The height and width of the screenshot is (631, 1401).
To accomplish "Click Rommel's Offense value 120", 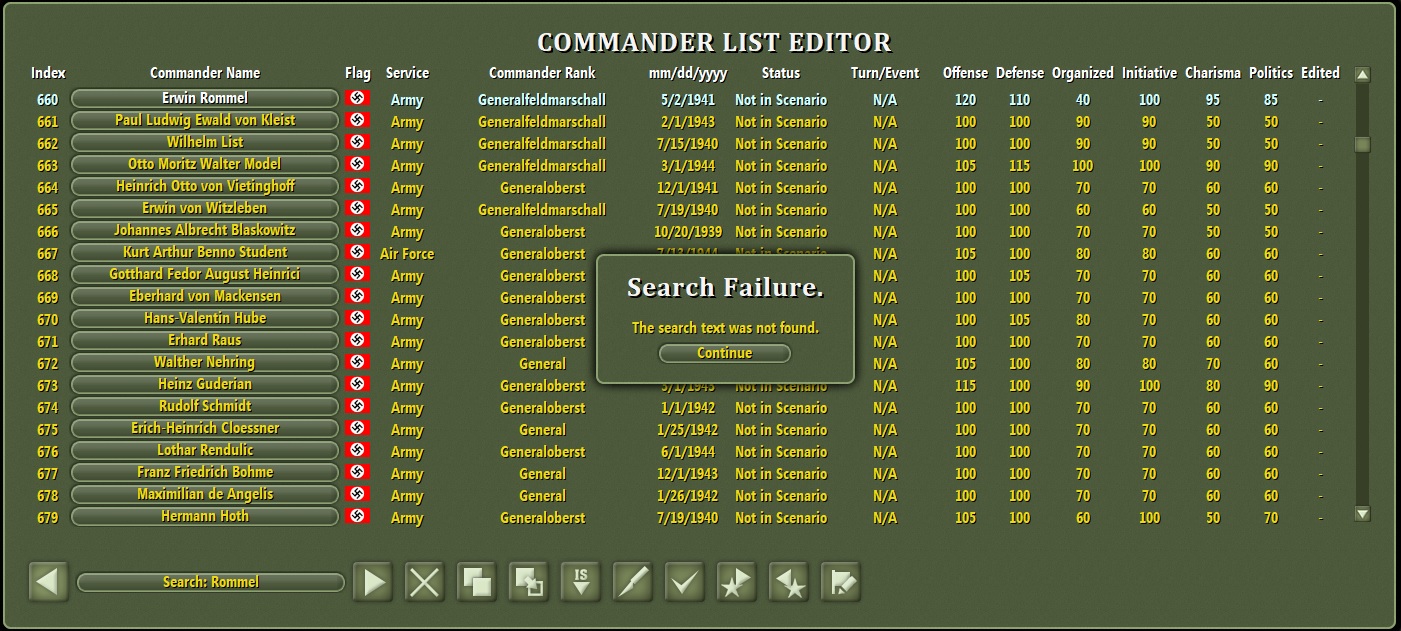I will coord(965,100).
